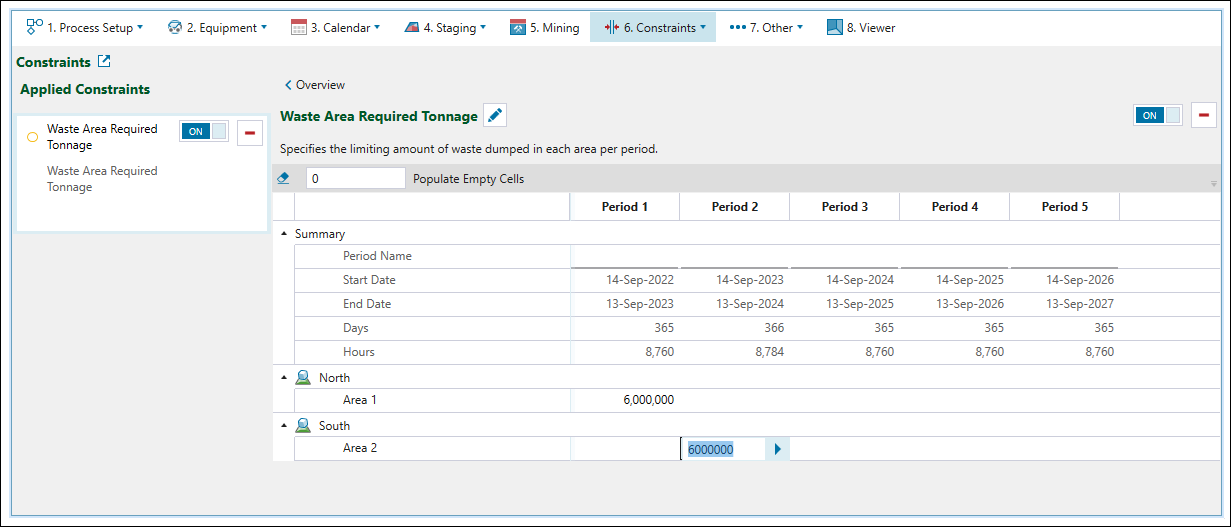Go back to Overview
Screen dimensions: 1232x529
pos(315,85)
